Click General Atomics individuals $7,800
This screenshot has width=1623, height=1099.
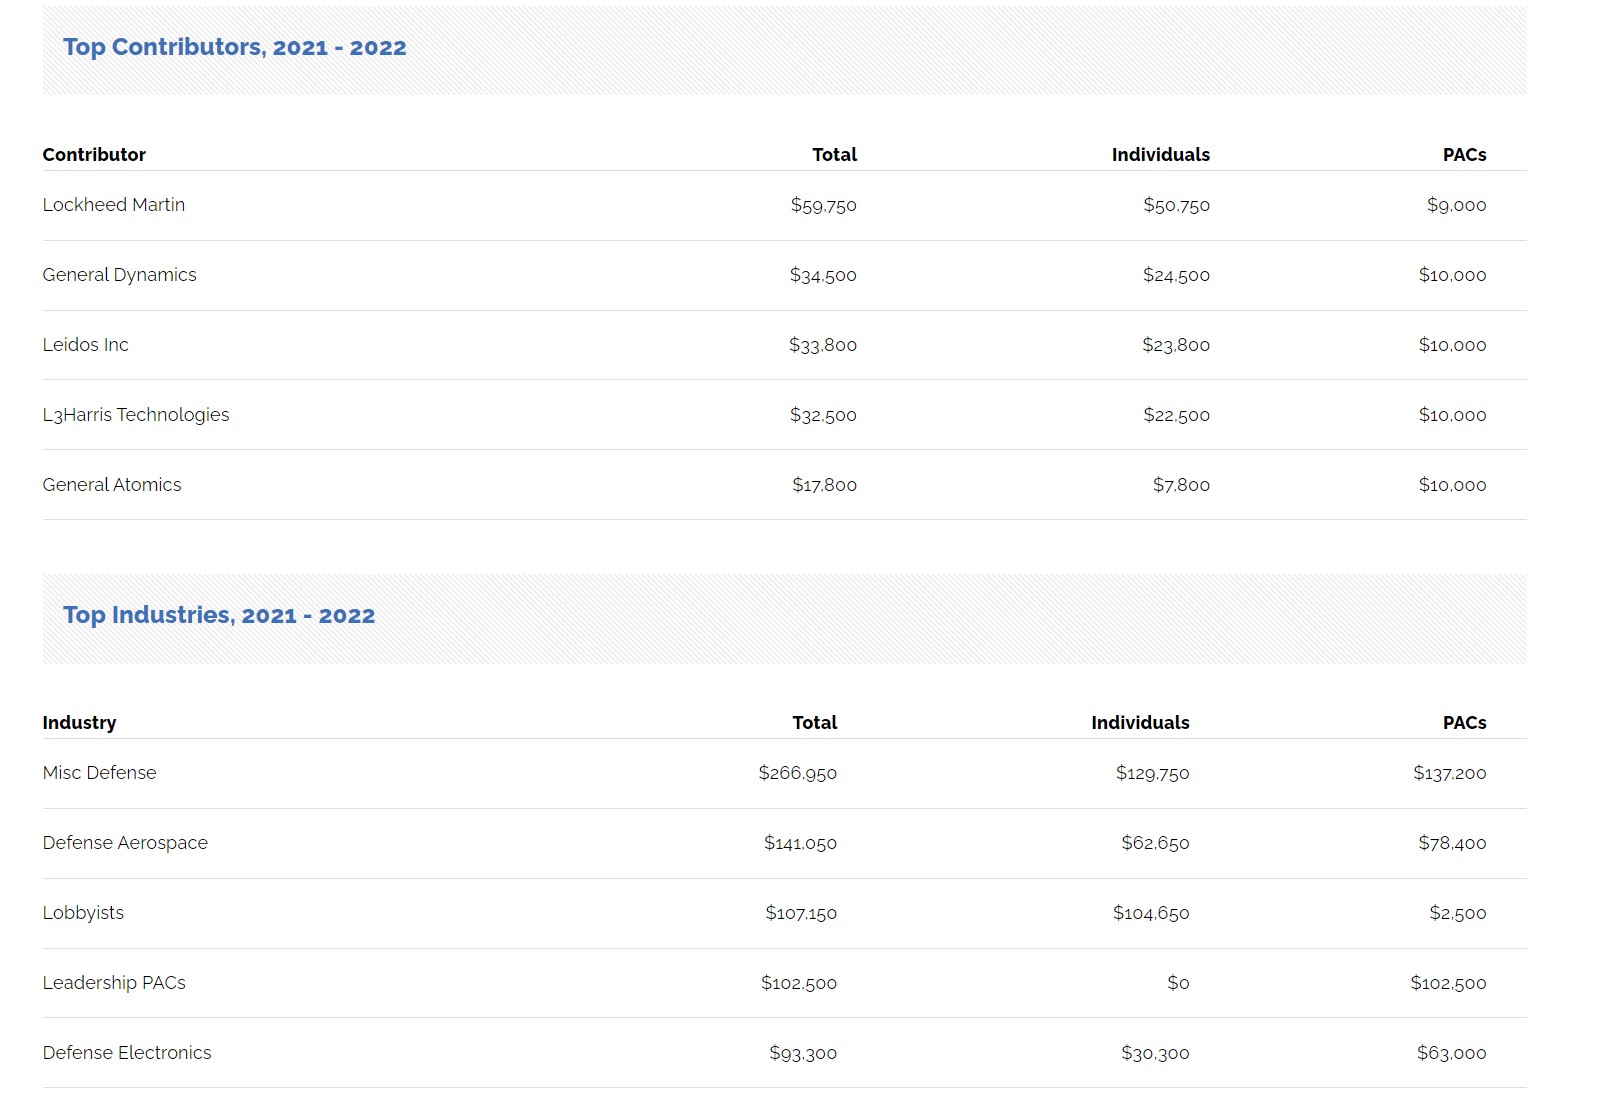(x=1182, y=485)
